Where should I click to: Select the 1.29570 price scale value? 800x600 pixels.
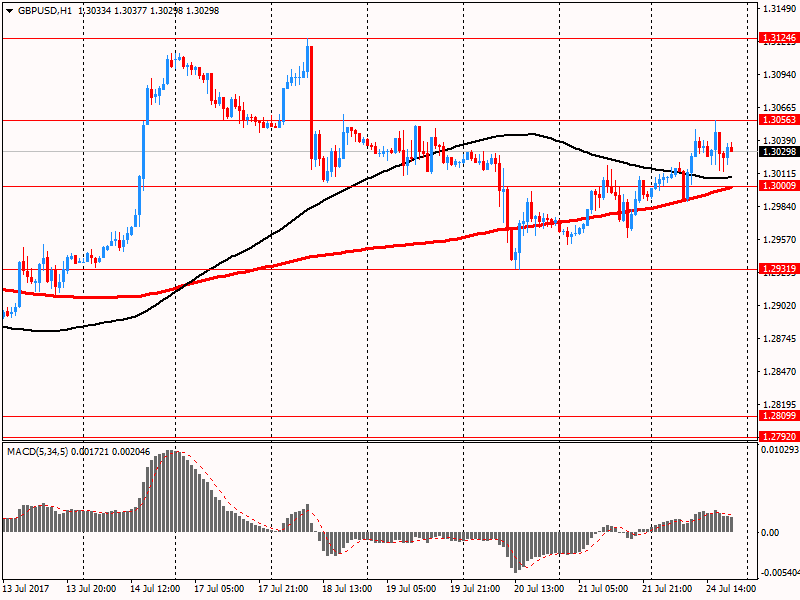780,239
